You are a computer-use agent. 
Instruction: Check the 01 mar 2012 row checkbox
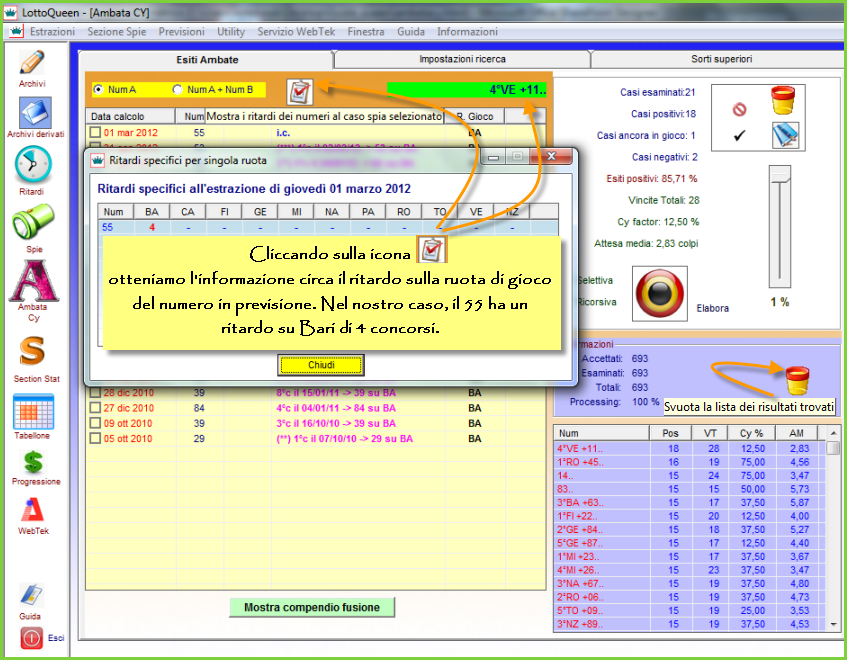pyautogui.click(x=96, y=132)
